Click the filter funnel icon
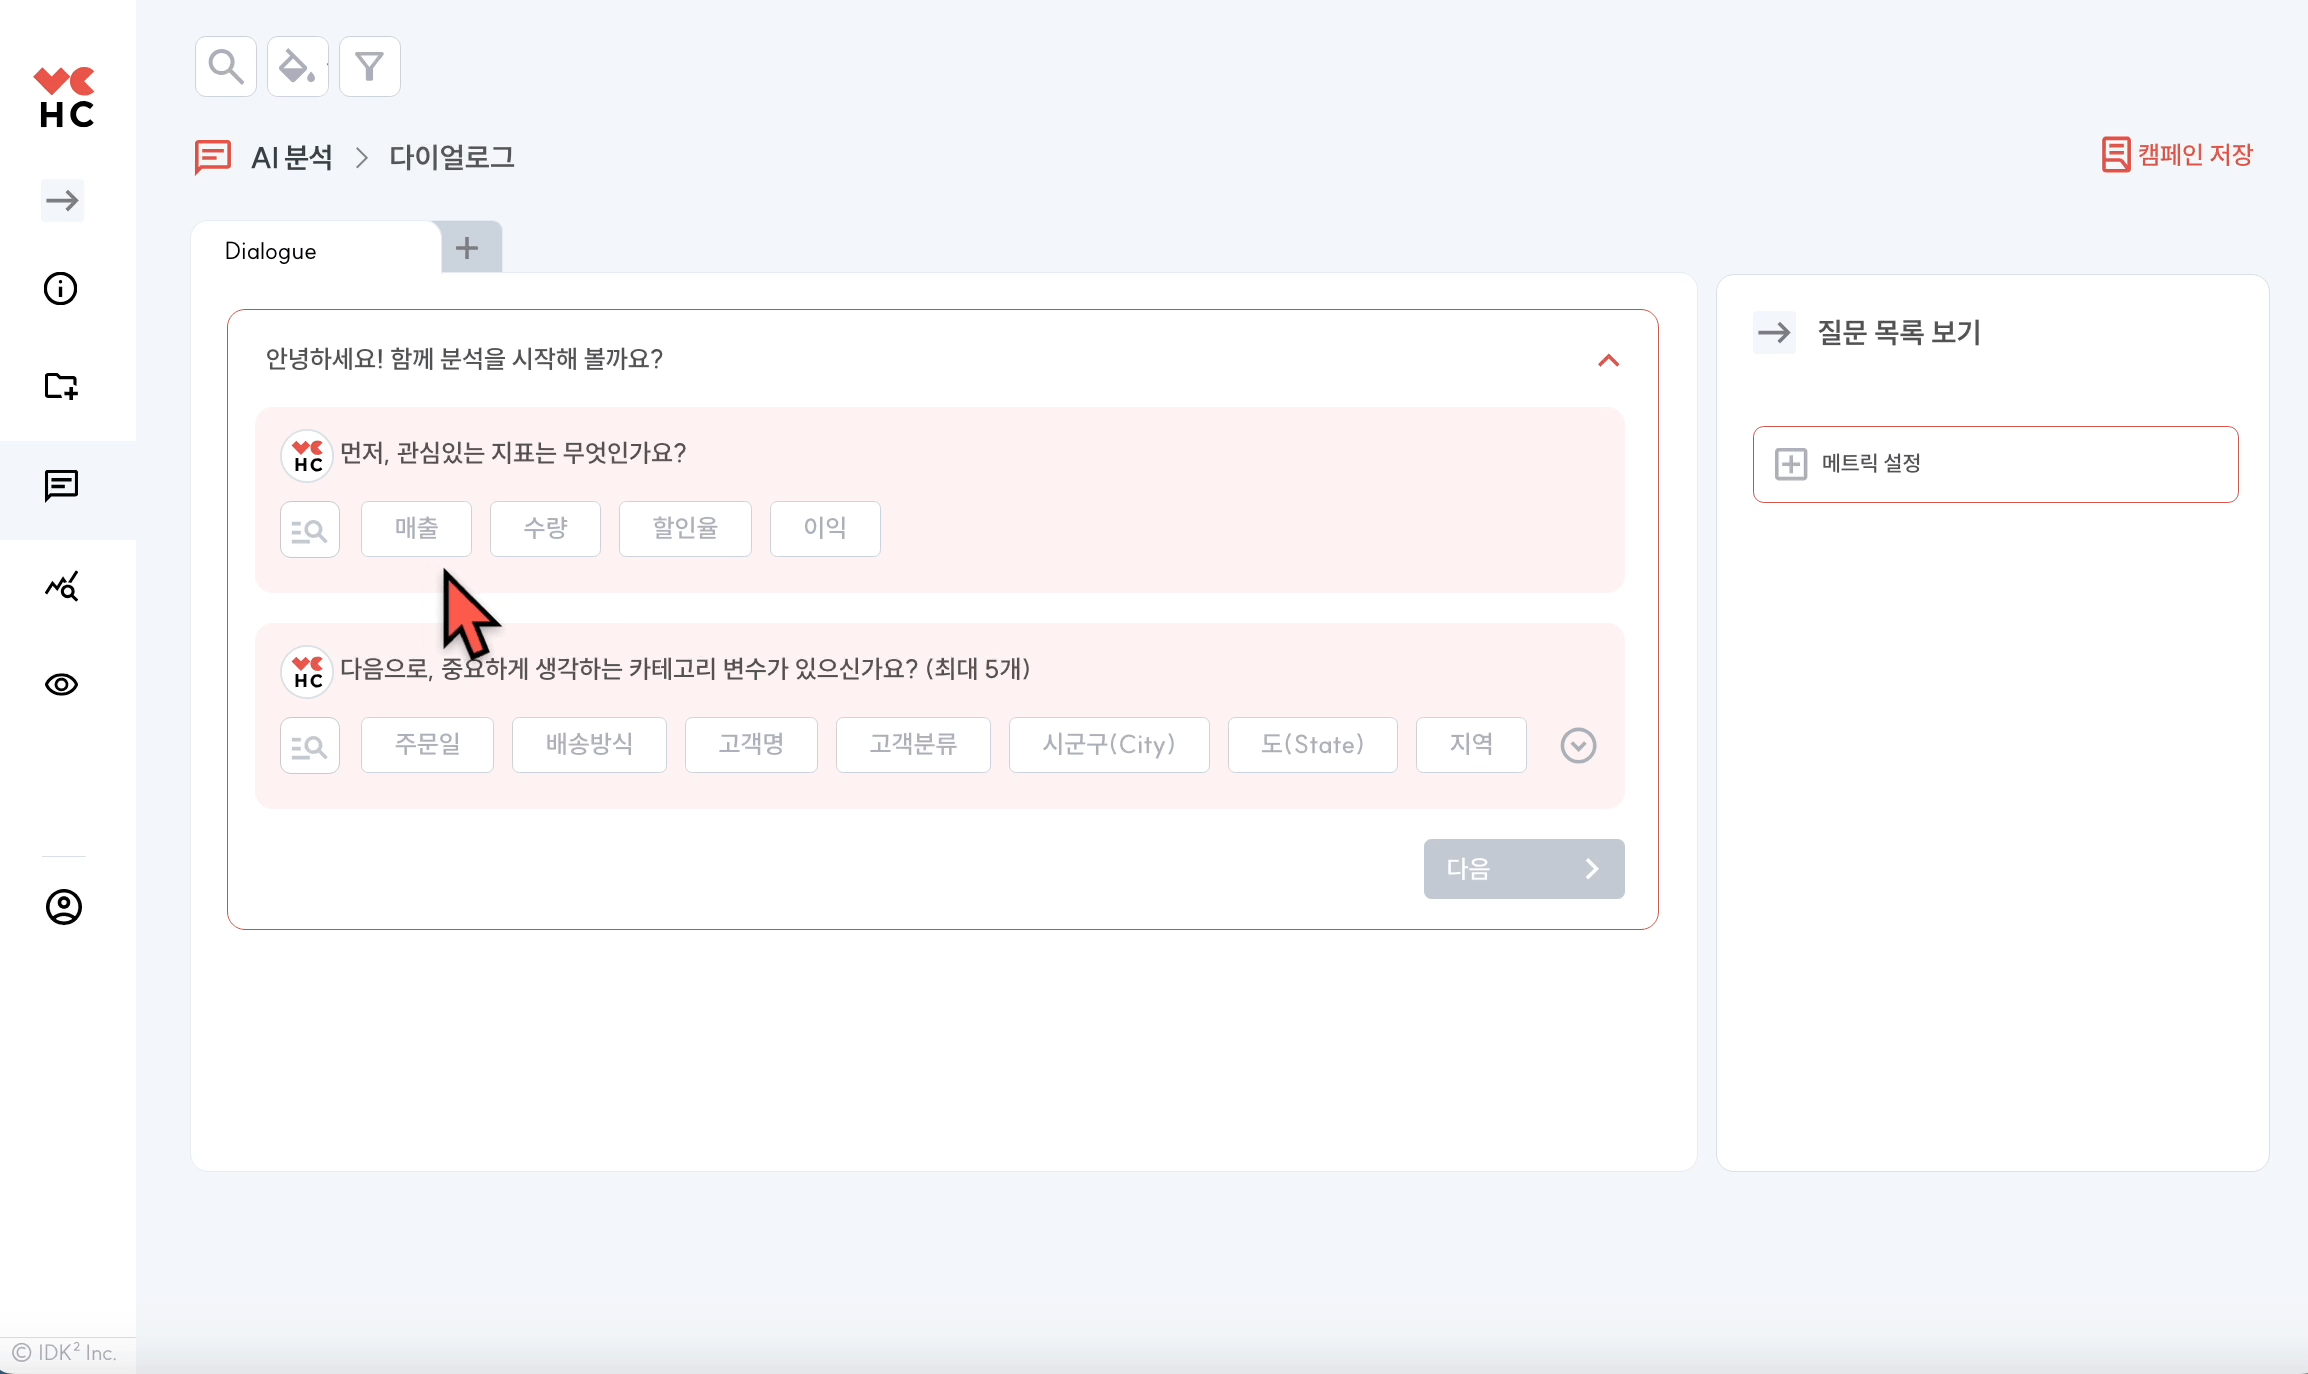The width and height of the screenshot is (2308, 1374). [370, 67]
